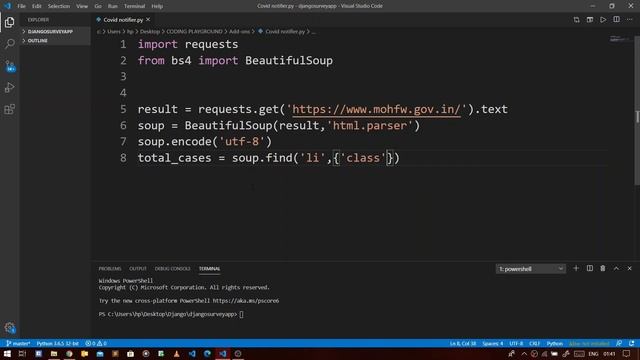This screenshot has height=360, width=640.
Task: Click Desktop in breadcrumb path
Action: point(150,31)
